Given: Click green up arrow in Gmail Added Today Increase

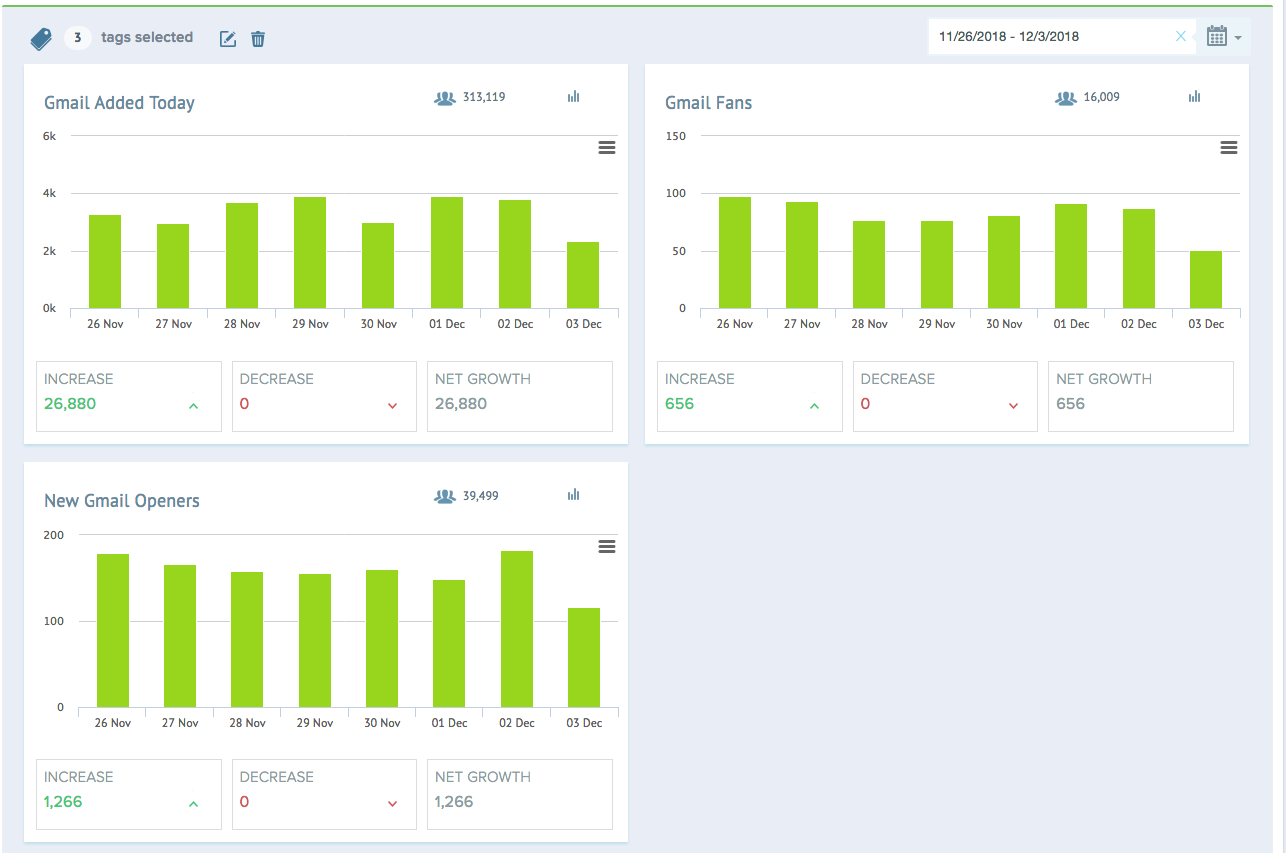Looking at the screenshot, I should (193, 406).
